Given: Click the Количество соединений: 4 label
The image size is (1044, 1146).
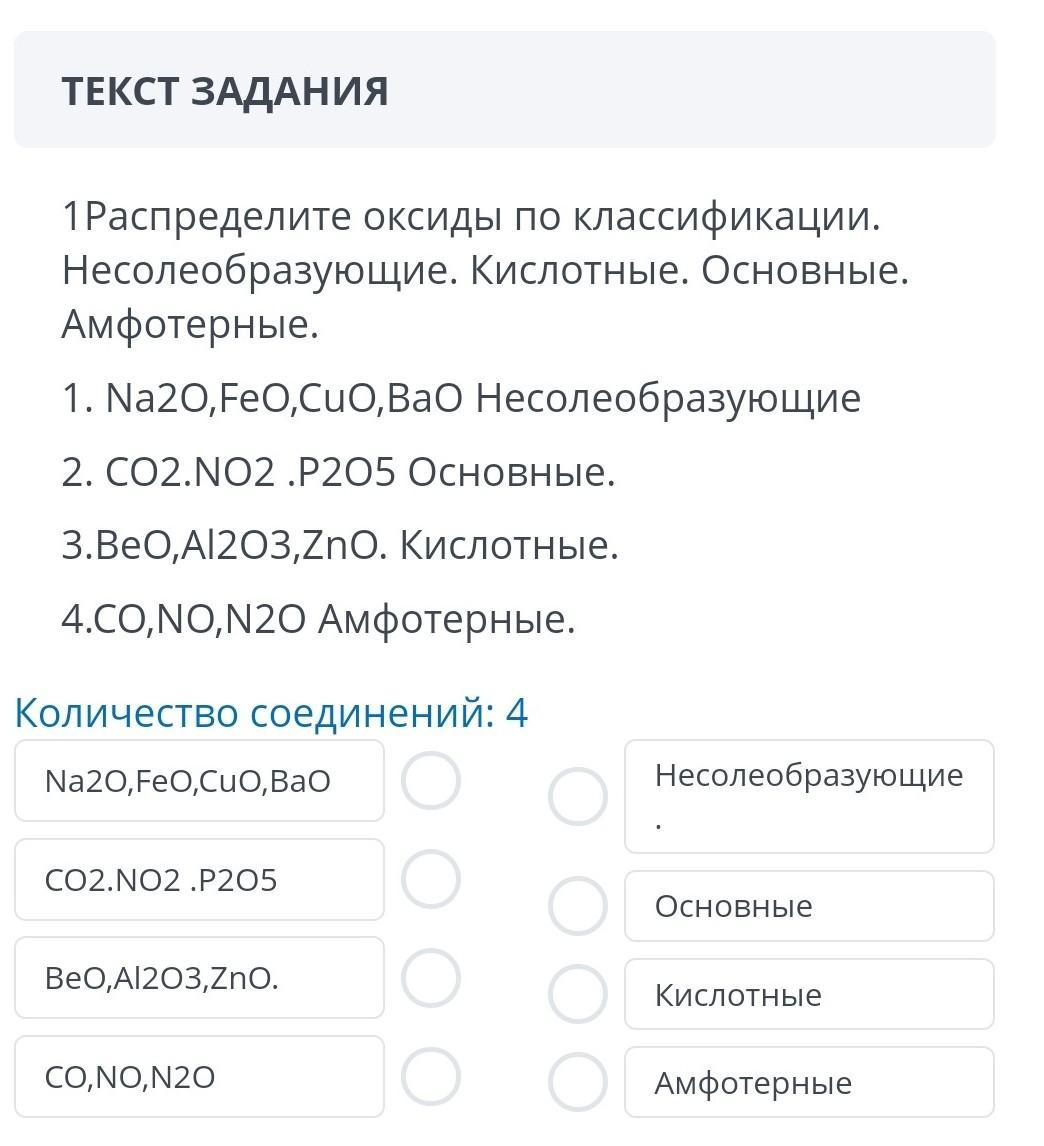Looking at the screenshot, I should [x=271, y=713].
